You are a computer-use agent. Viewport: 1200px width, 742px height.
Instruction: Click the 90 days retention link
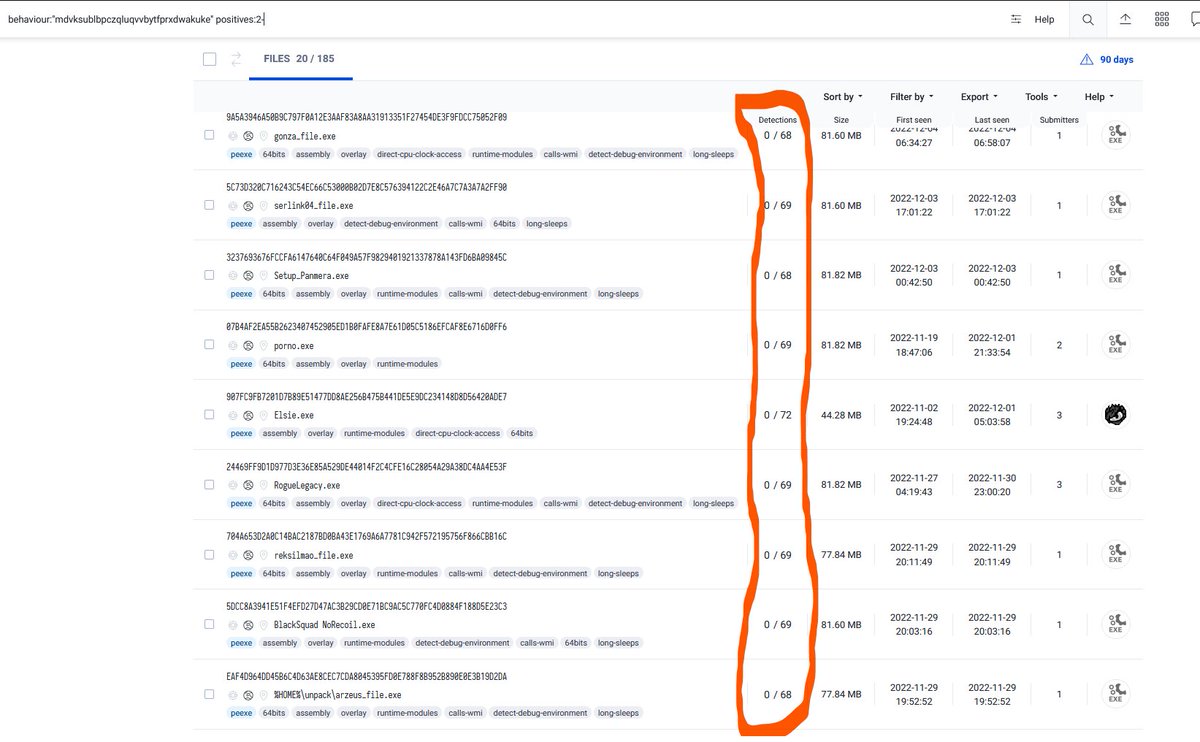(x=1116, y=60)
